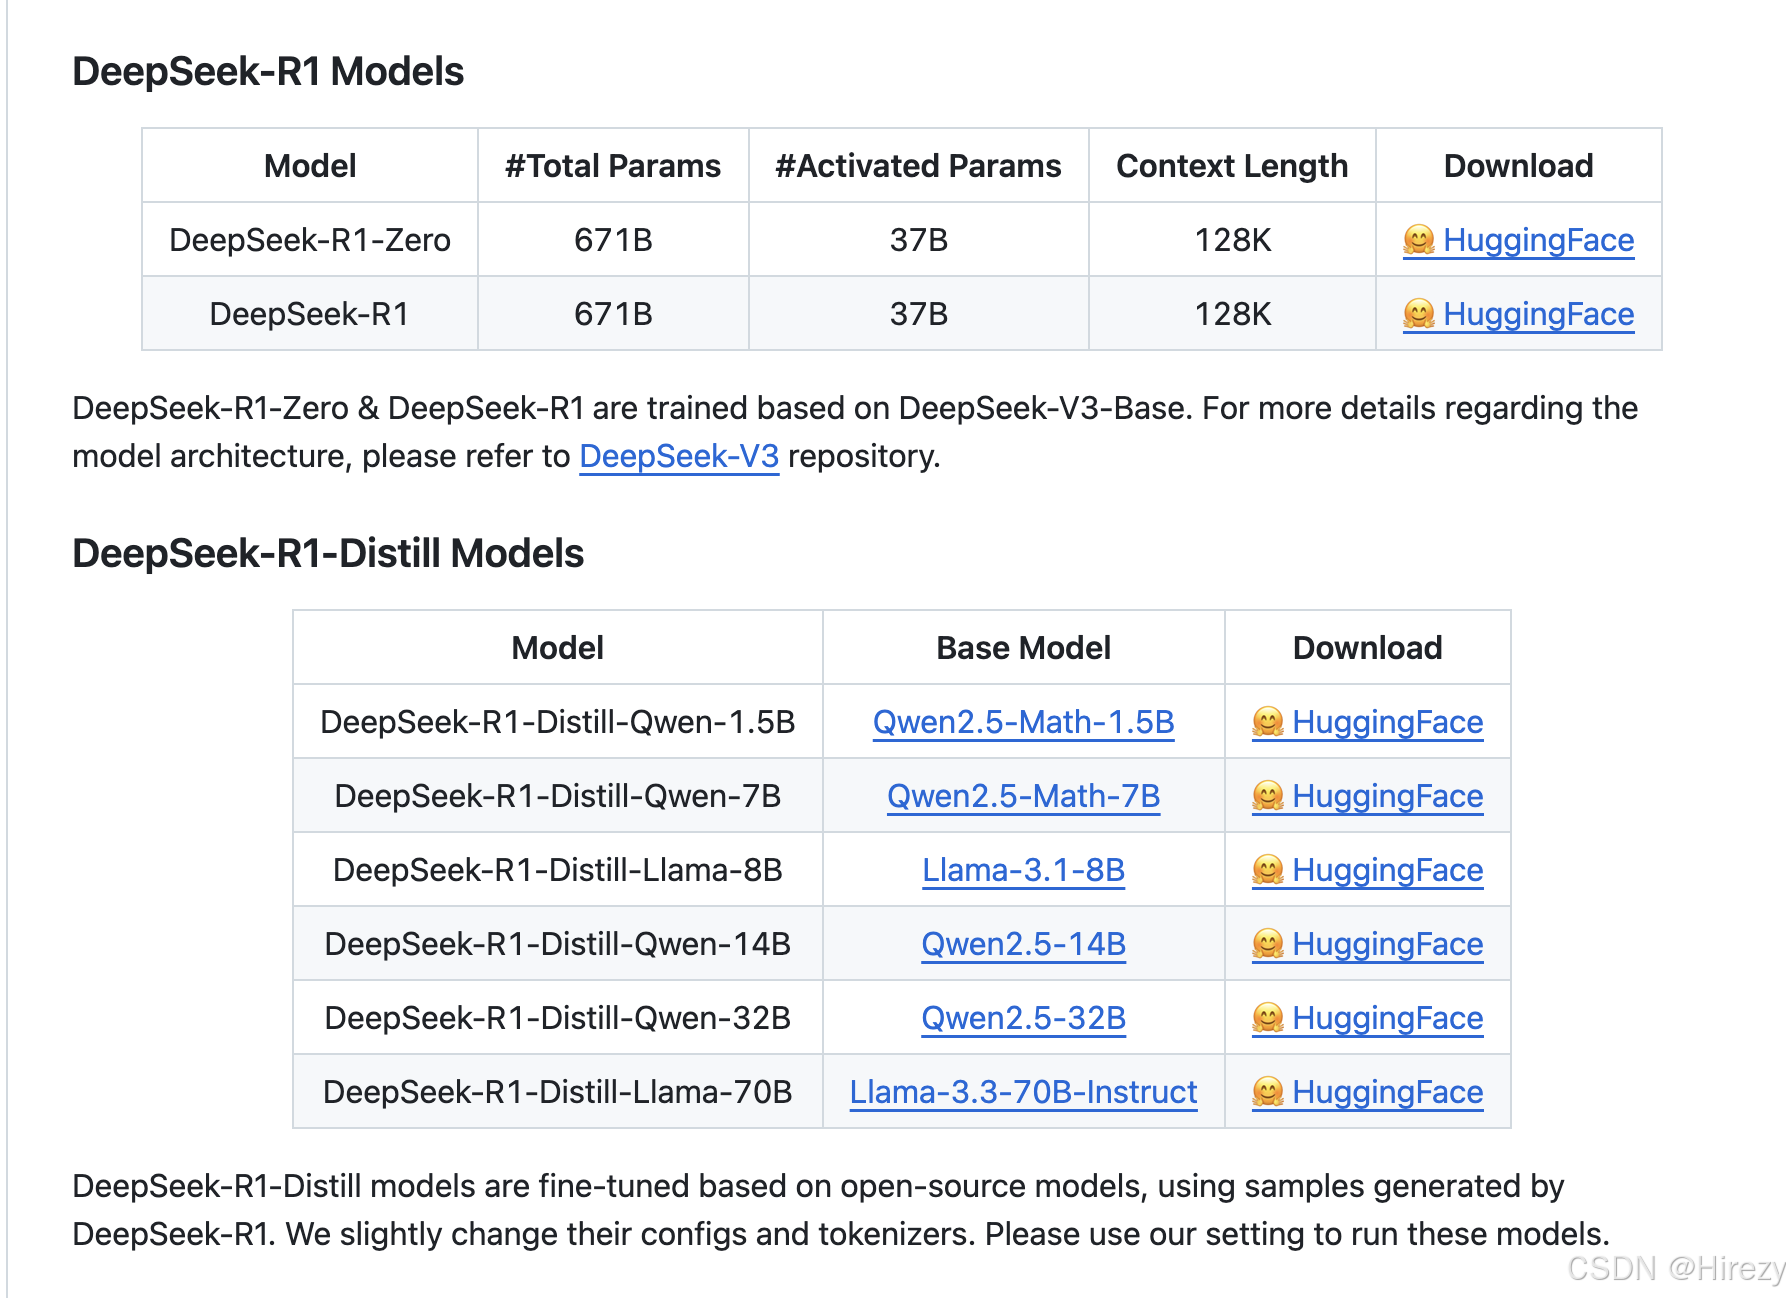Click the 671B cell in DeepSeek-R1-Zero row
Screen dimensions: 1790x1298
pyautogui.click(x=613, y=240)
